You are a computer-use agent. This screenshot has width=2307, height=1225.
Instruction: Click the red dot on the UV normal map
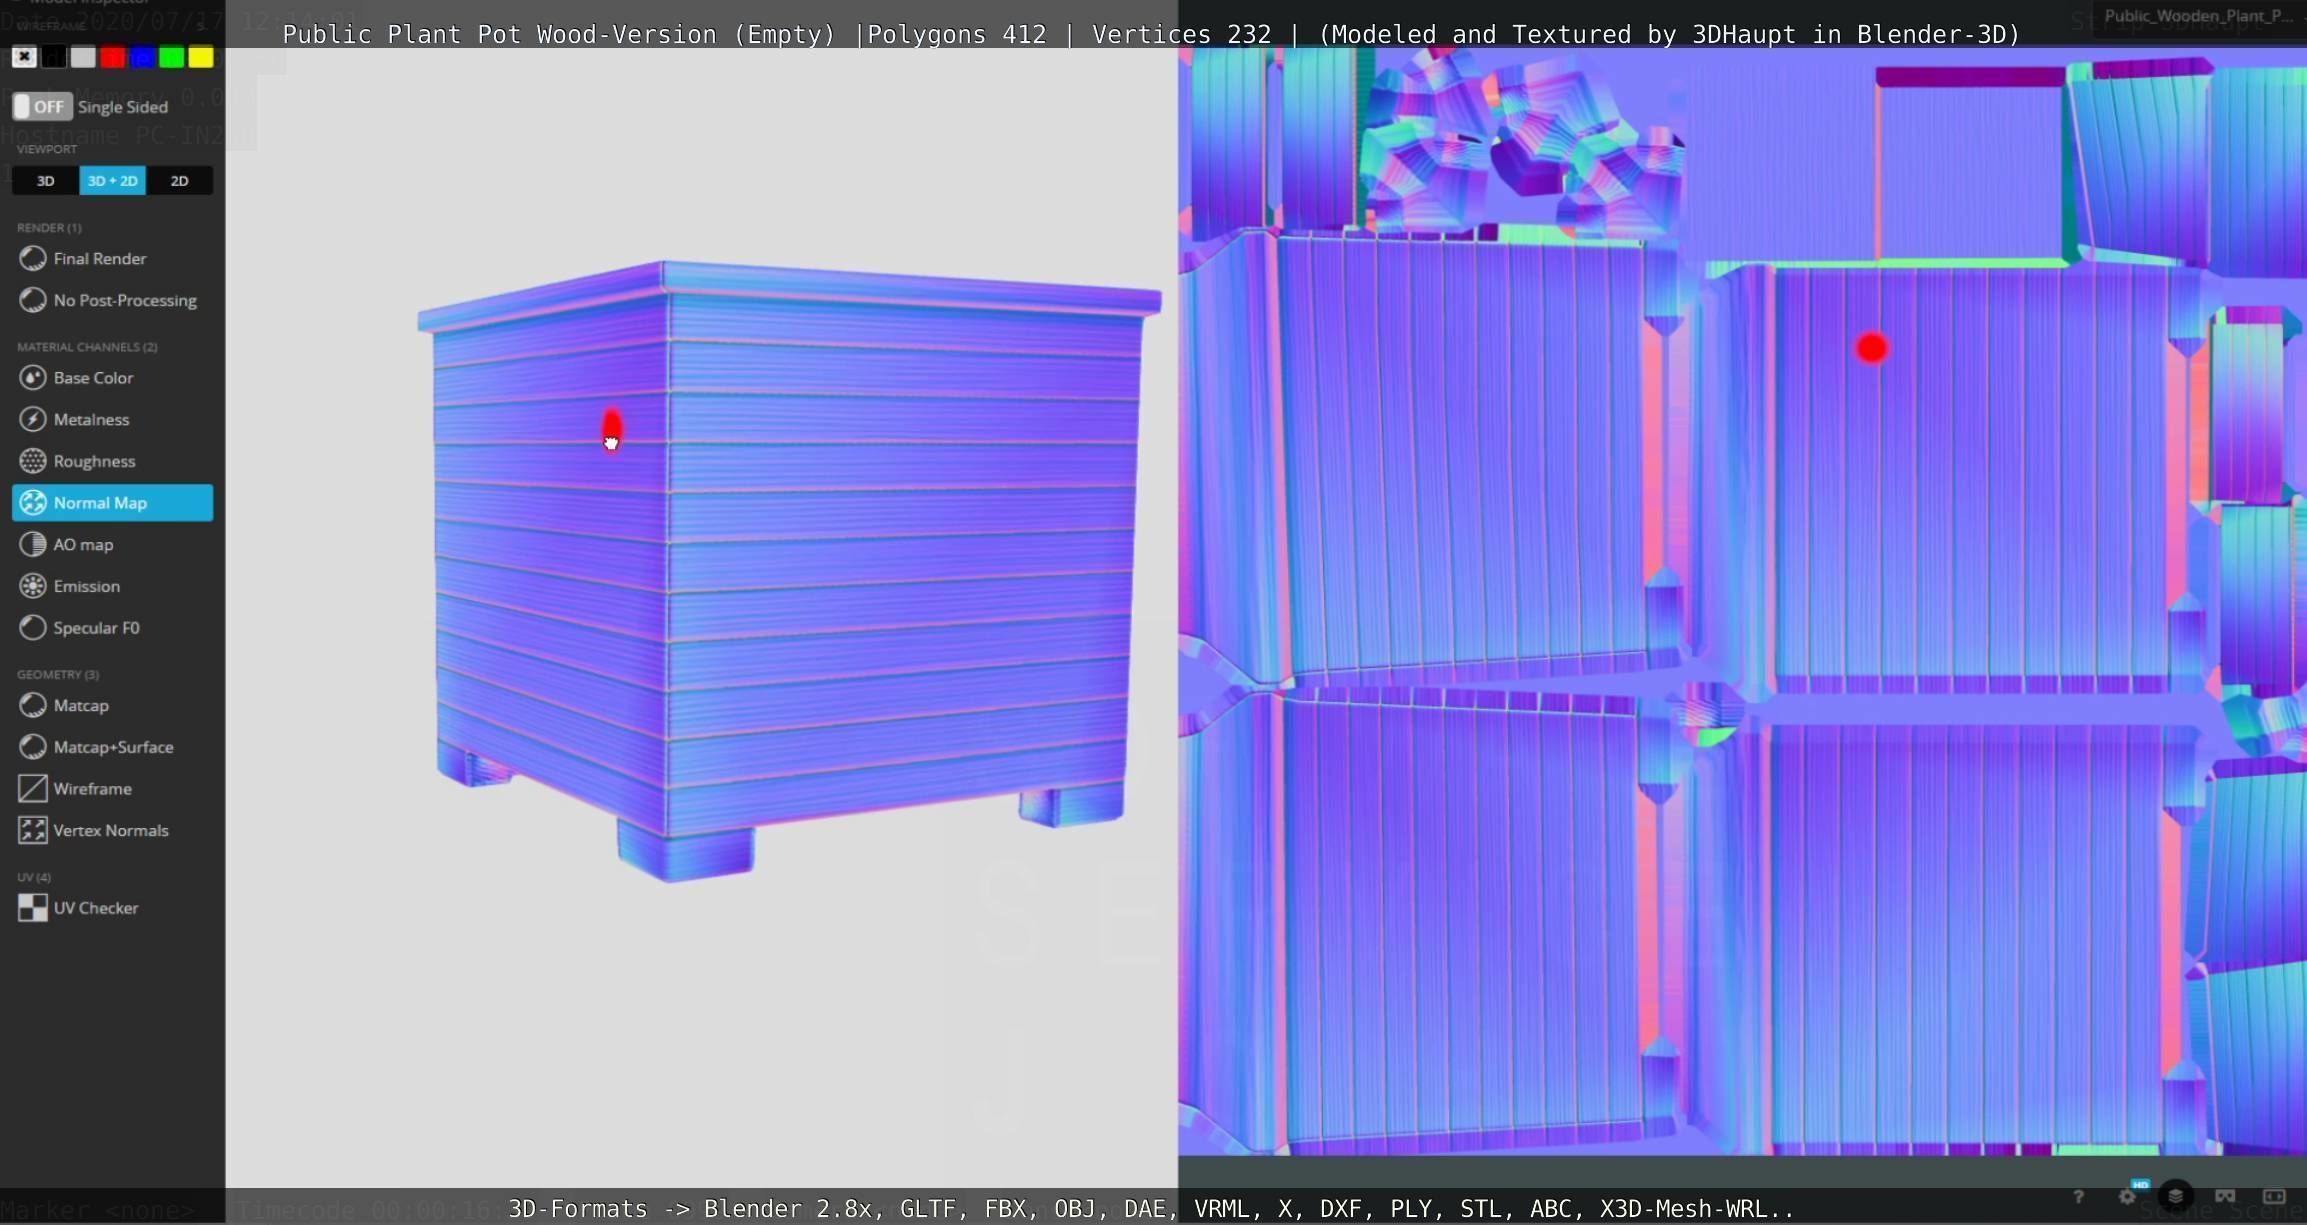(1872, 348)
